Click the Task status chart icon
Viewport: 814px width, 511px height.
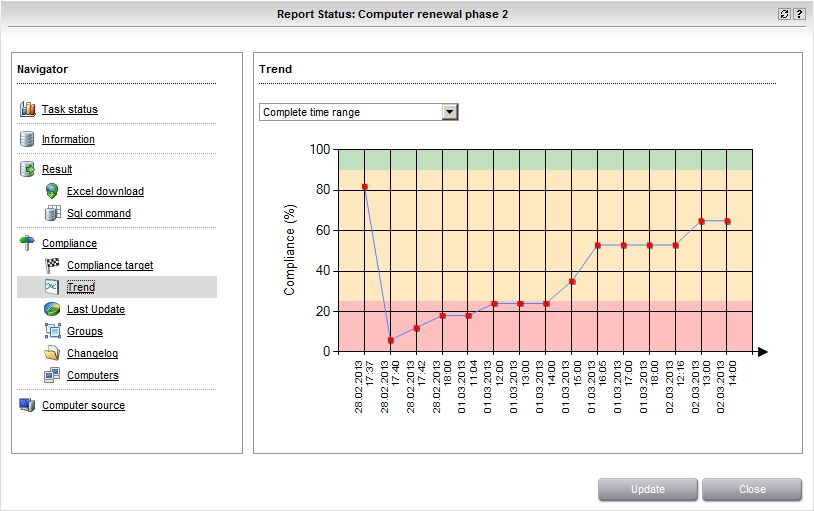coord(28,109)
